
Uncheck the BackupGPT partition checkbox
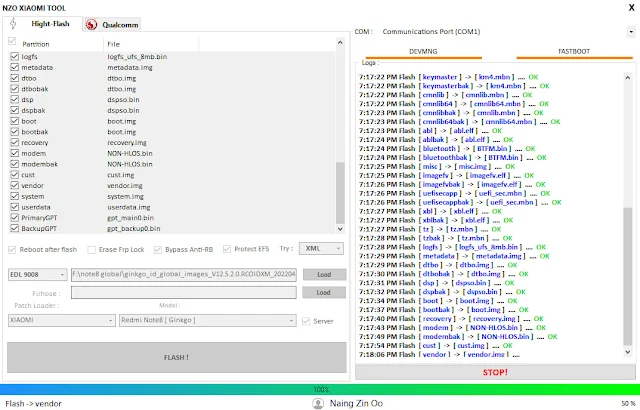pyautogui.click(x=15, y=228)
